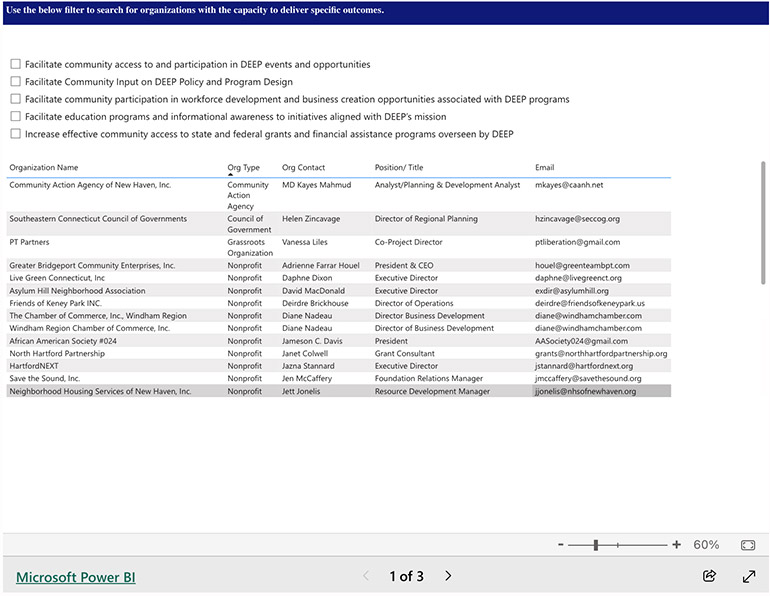Sort by Organization Name column header
Viewport: 770px width, 596px height.
point(44,168)
